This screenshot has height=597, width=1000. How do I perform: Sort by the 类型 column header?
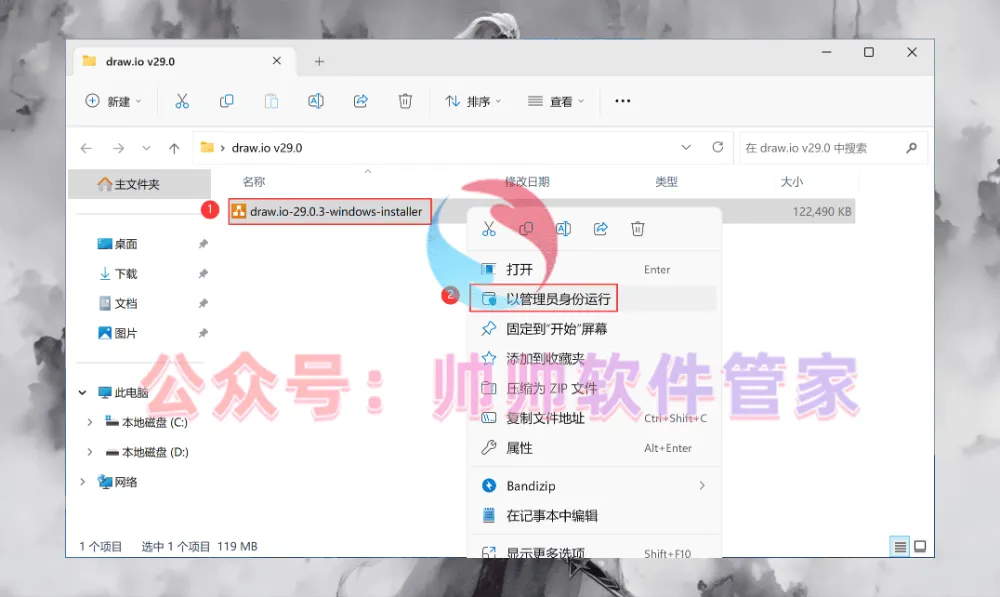point(666,182)
